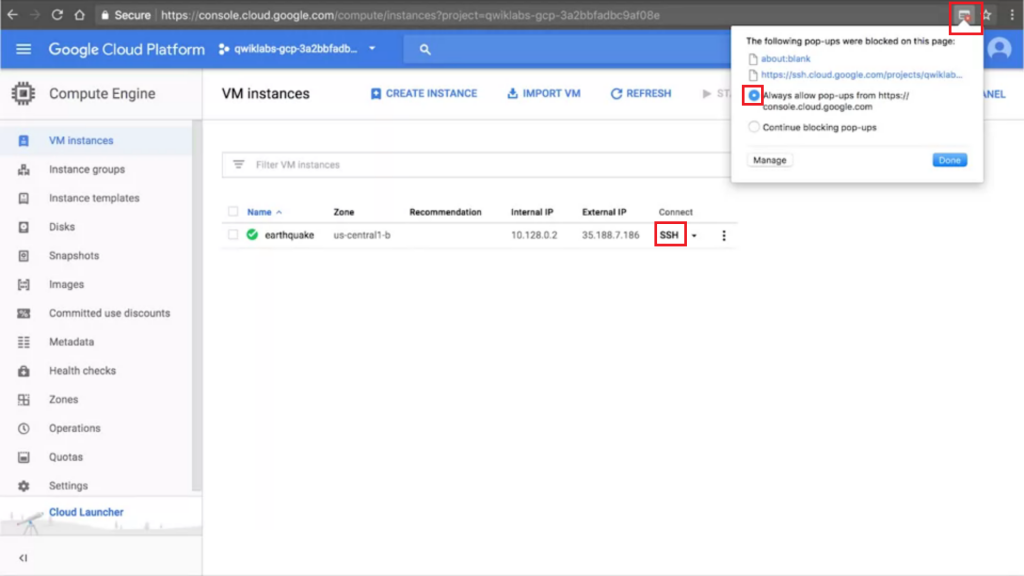Click external IP 35.188.7.186
1024x576 pixels.
pos(611,235)
